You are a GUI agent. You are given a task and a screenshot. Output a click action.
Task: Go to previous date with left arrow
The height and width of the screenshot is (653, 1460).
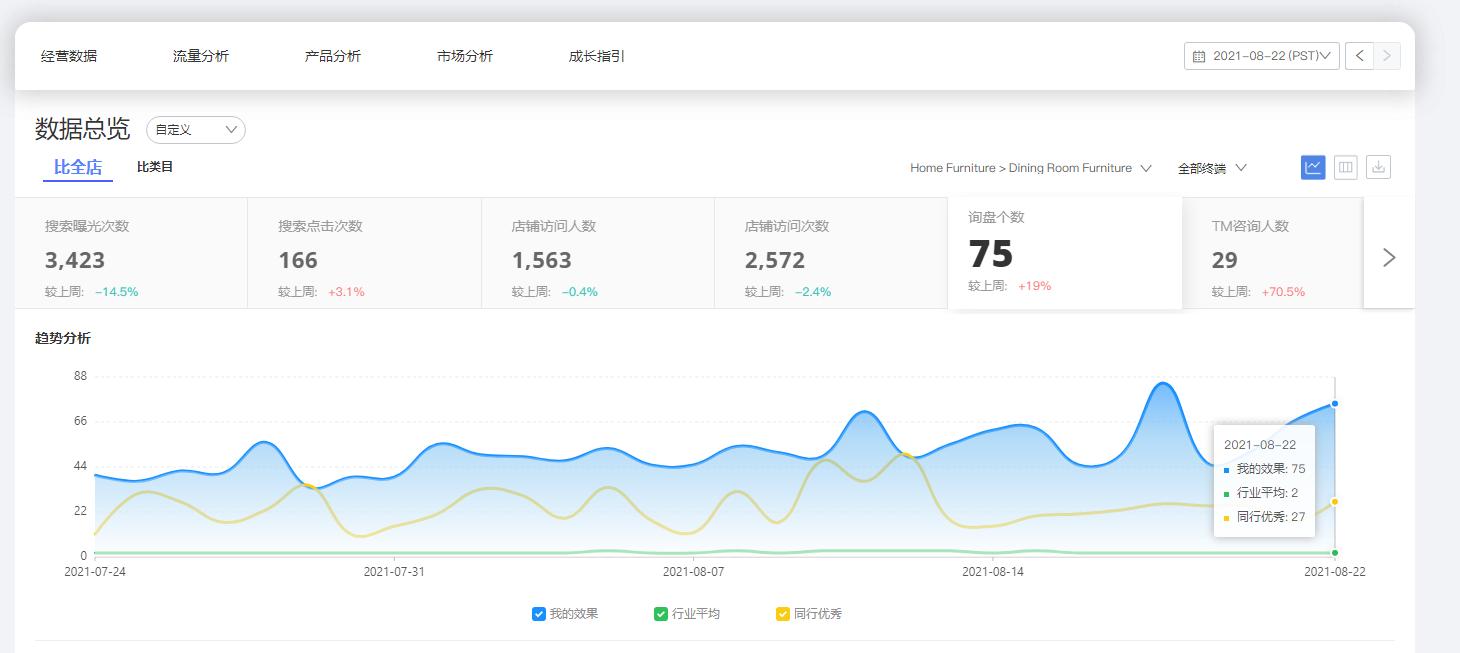coord(1359,56)
